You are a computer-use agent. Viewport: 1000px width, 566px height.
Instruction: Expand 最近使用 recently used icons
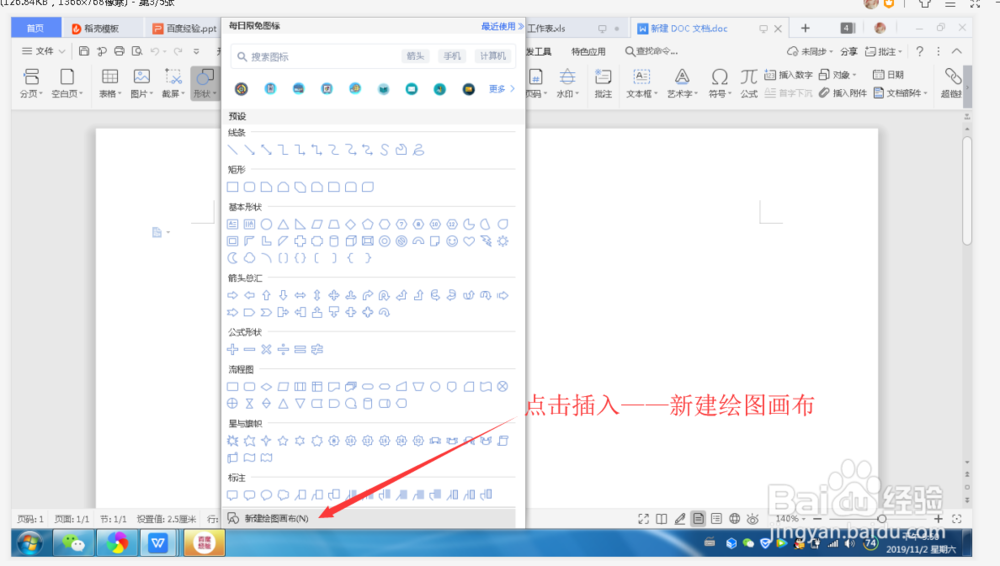[503, 26]
